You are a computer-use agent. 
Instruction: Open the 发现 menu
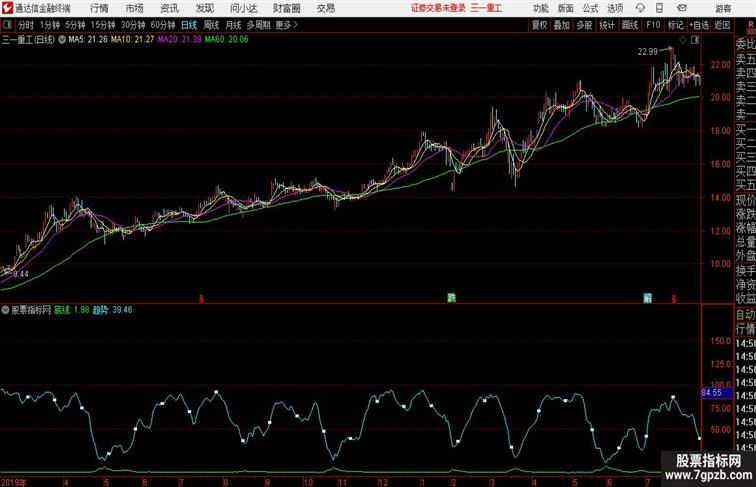point(204,8)
